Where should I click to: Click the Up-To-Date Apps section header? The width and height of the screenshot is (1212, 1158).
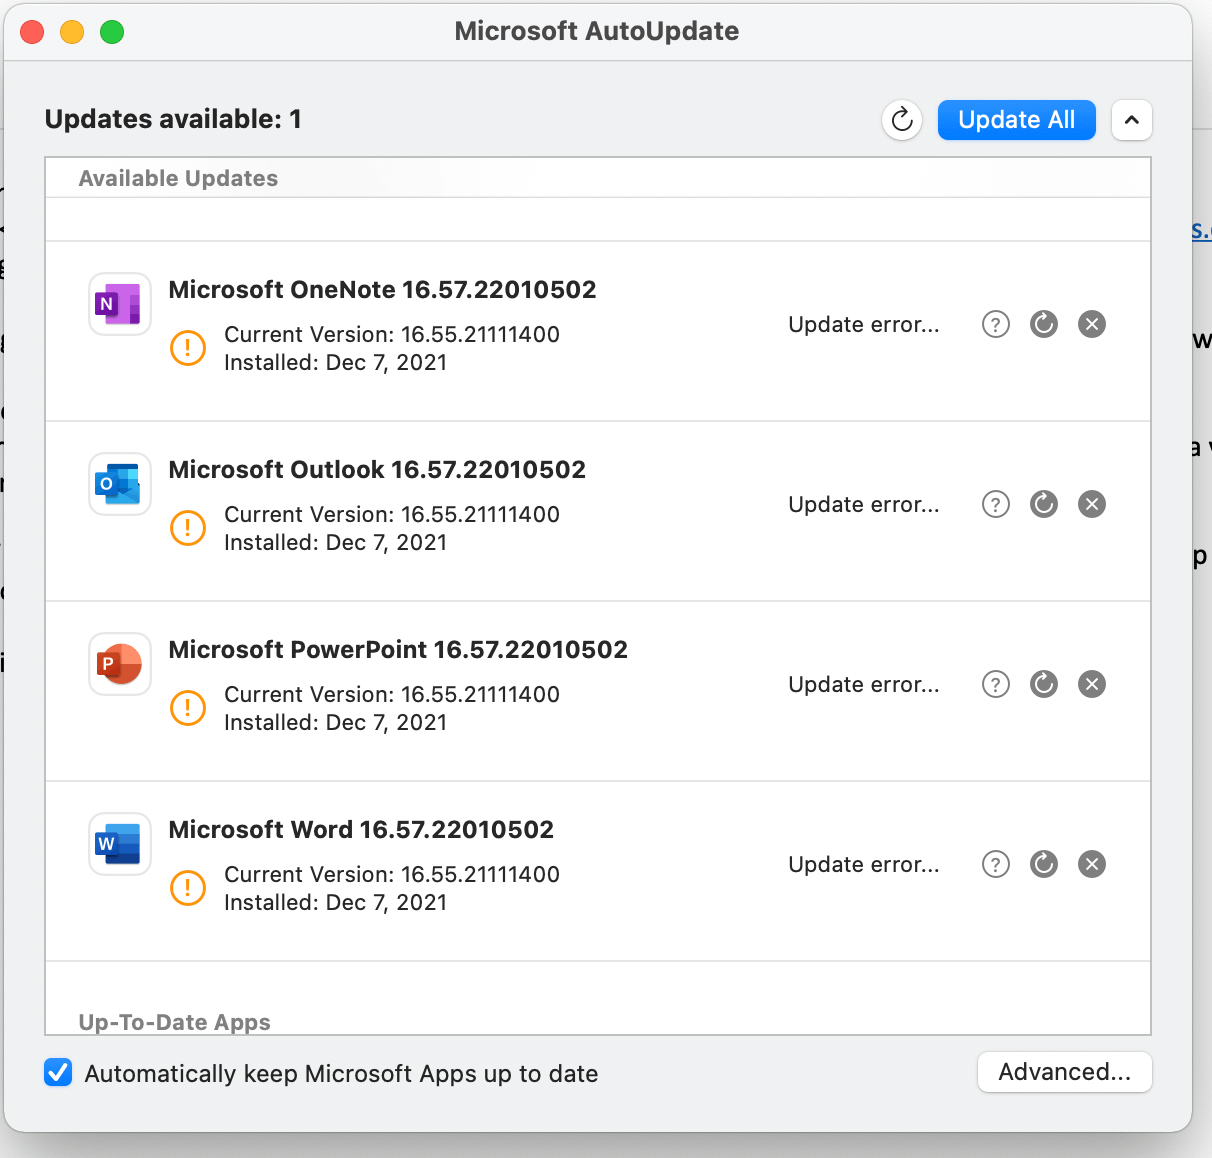(x=175, y=1022)
